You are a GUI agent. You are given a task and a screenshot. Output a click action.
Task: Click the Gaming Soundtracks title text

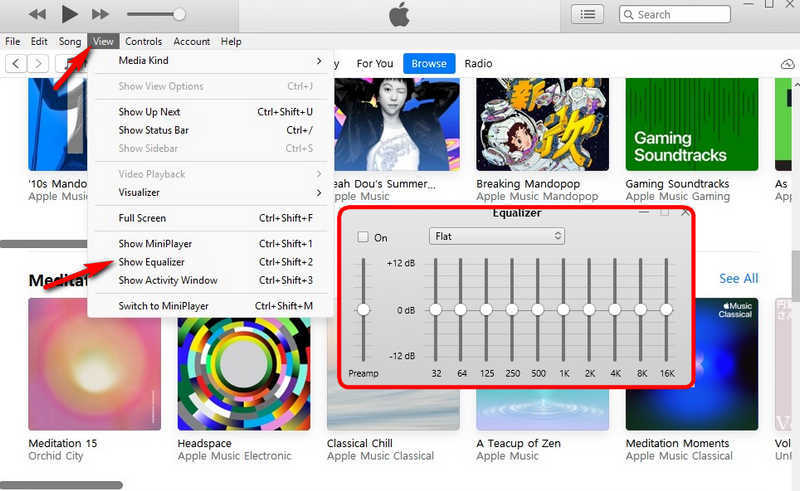click(x=677, y=184)
